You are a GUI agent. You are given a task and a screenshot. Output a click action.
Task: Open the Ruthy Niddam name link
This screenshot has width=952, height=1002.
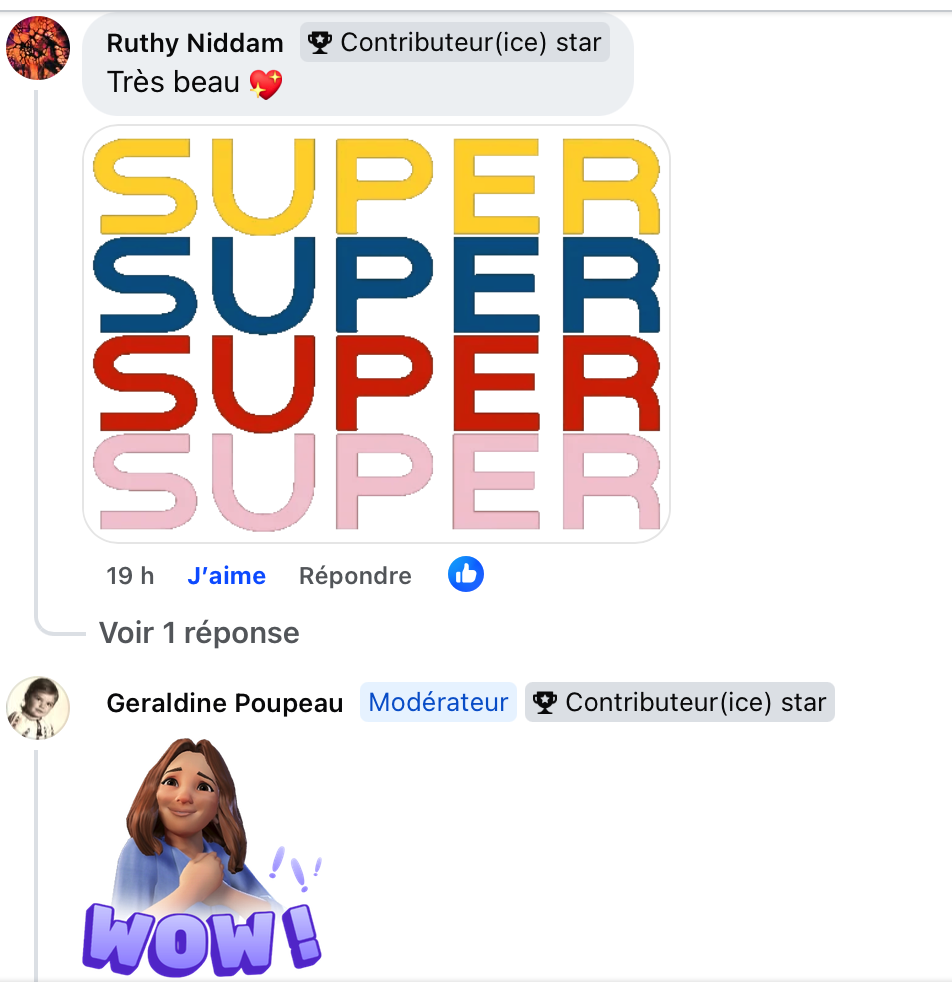click(x=195, y=43)
